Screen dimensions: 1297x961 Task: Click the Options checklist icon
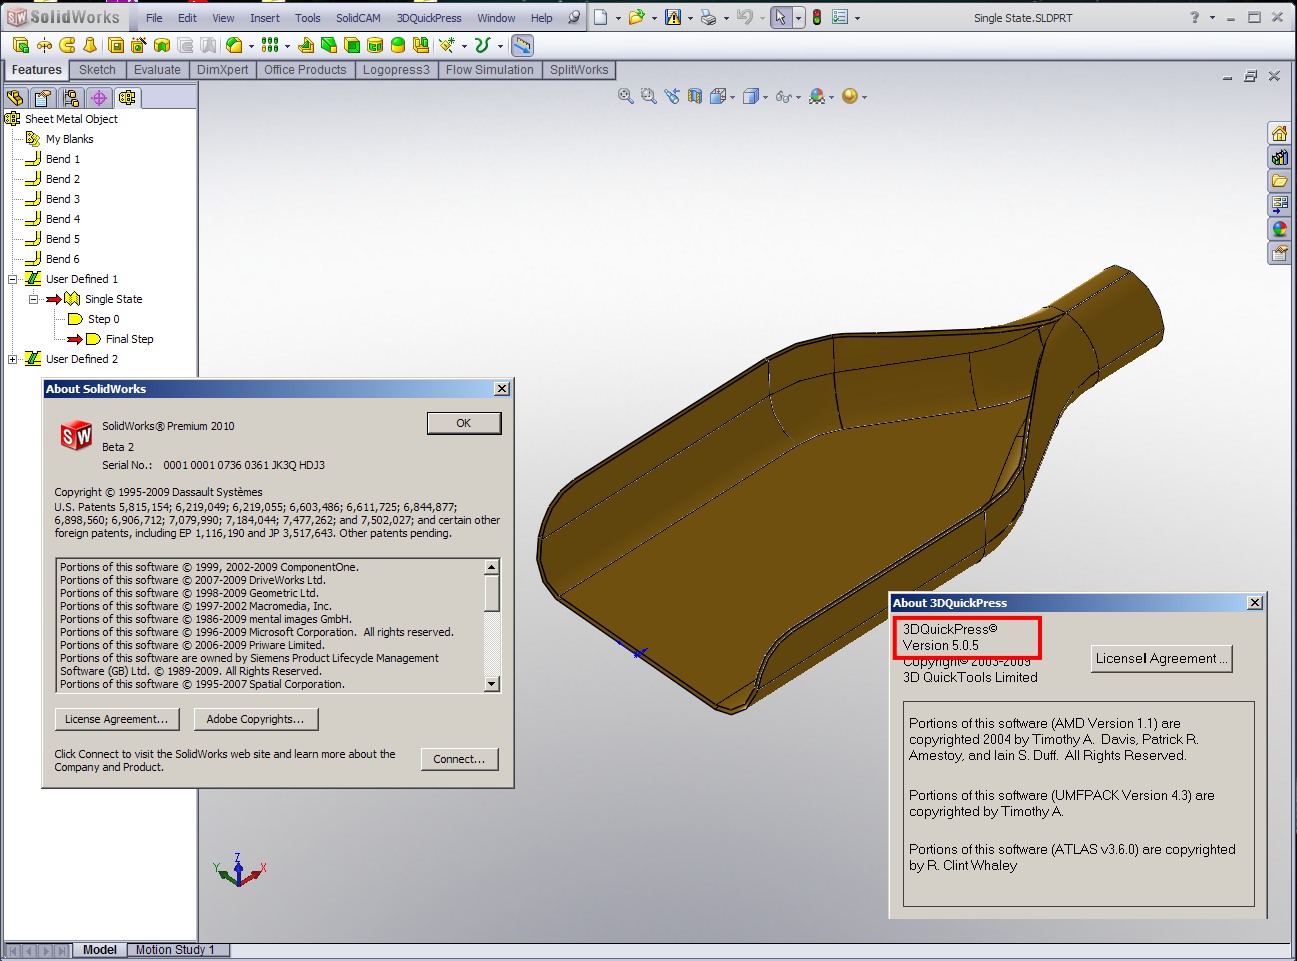(x=840, y=17)
